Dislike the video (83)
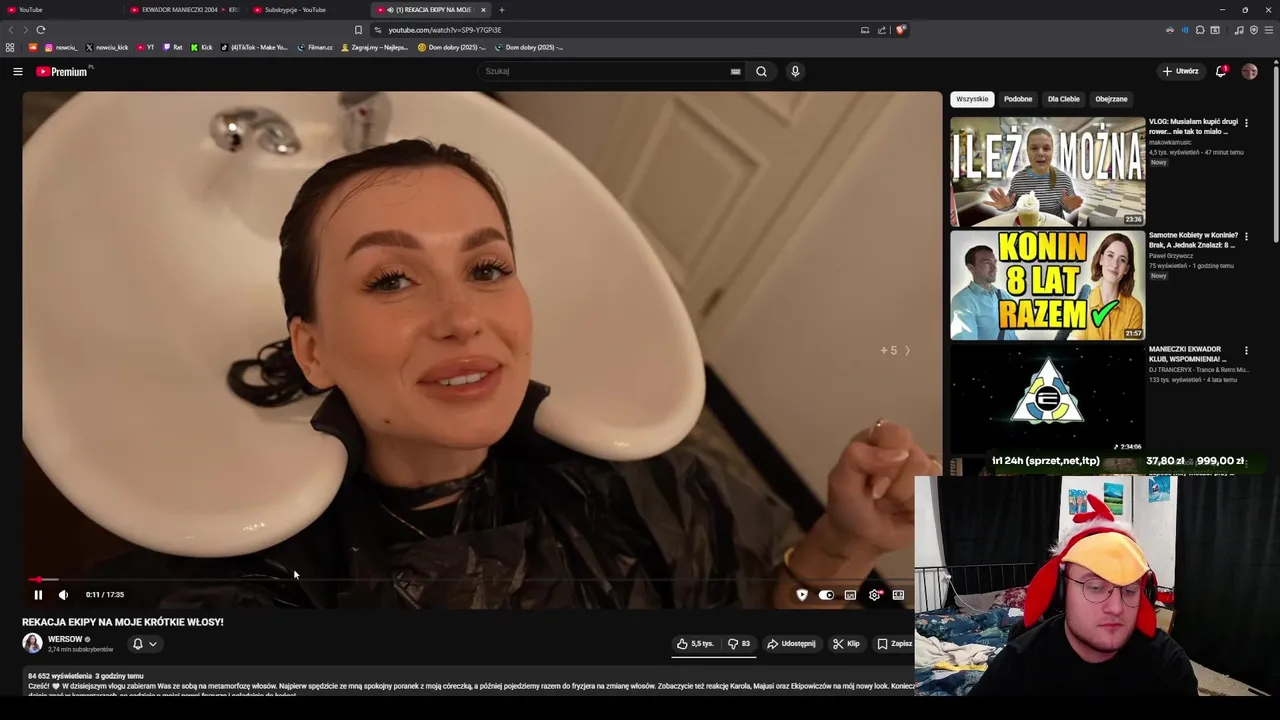This screenshot has width=1280, height=720. 739,644
